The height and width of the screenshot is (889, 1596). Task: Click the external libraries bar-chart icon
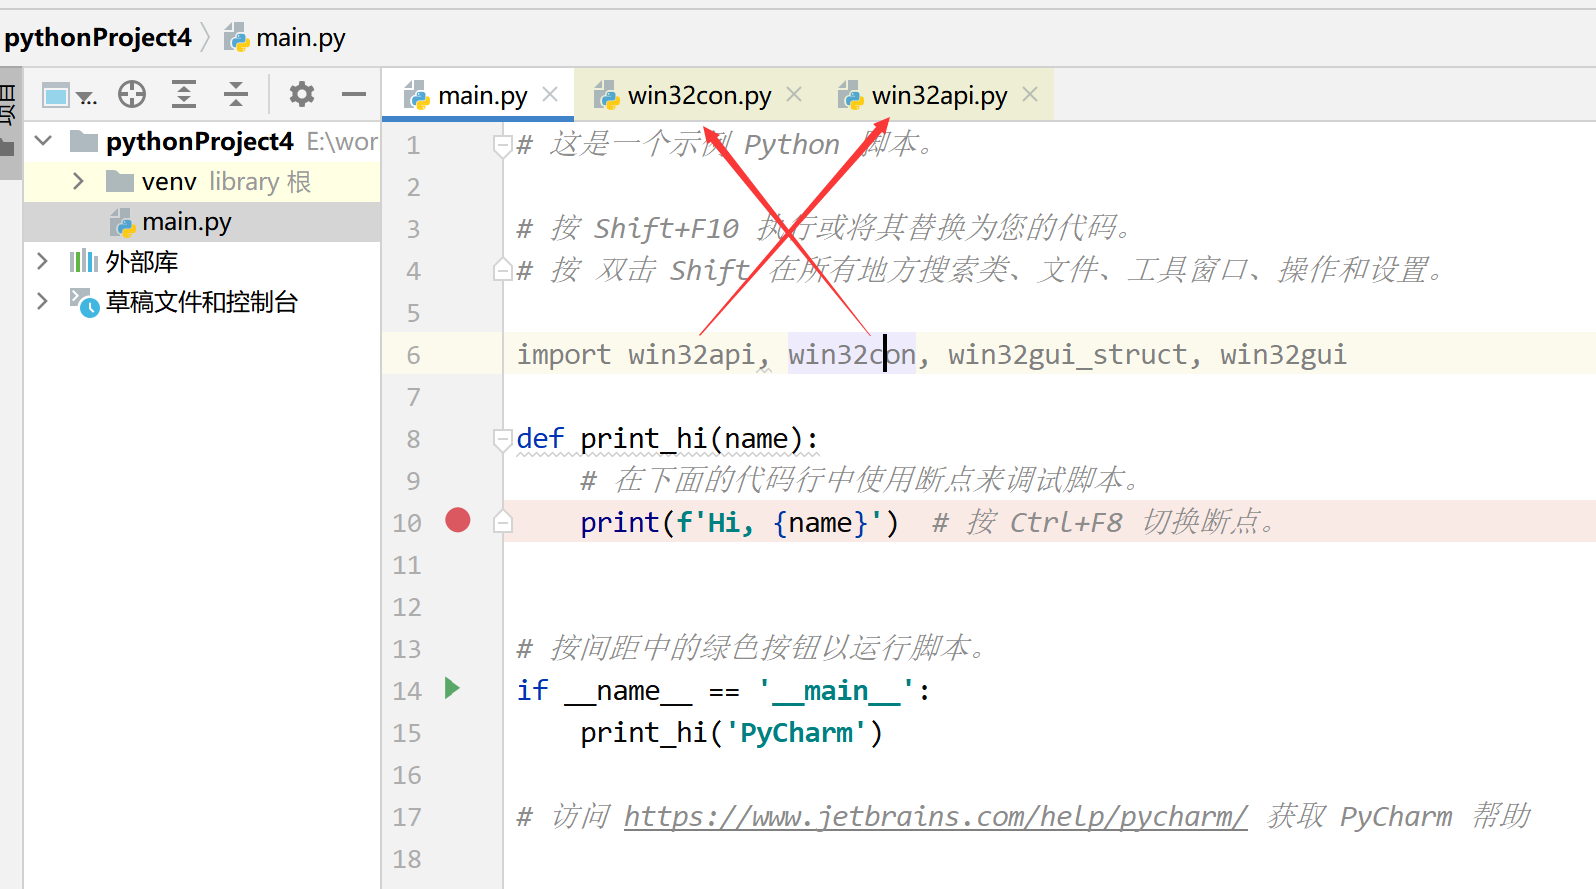click(x=84, y=262)
